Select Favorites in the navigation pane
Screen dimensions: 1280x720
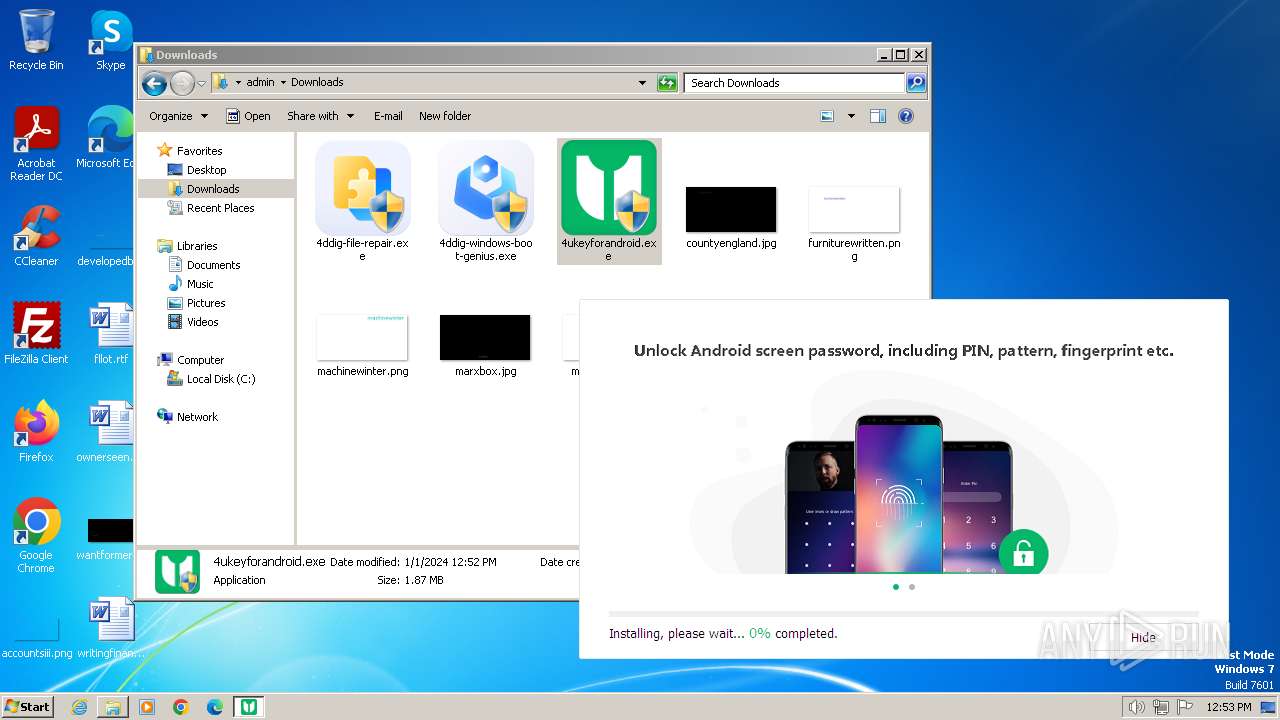tap(199, 151)
